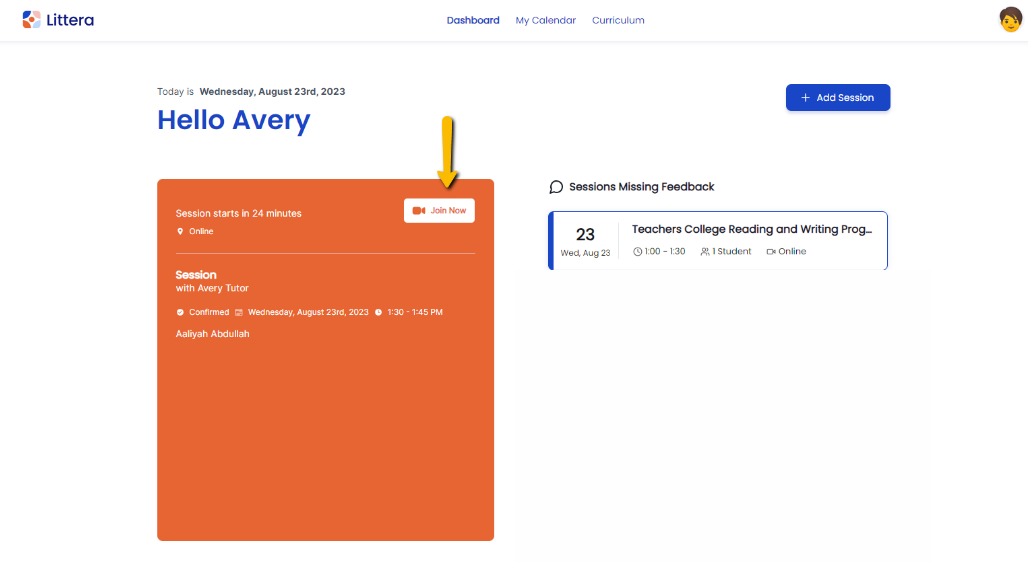1028x562 pixels.
Task: Click the 23 Wed, Aug 23 date block
Action: coord(585,241)
